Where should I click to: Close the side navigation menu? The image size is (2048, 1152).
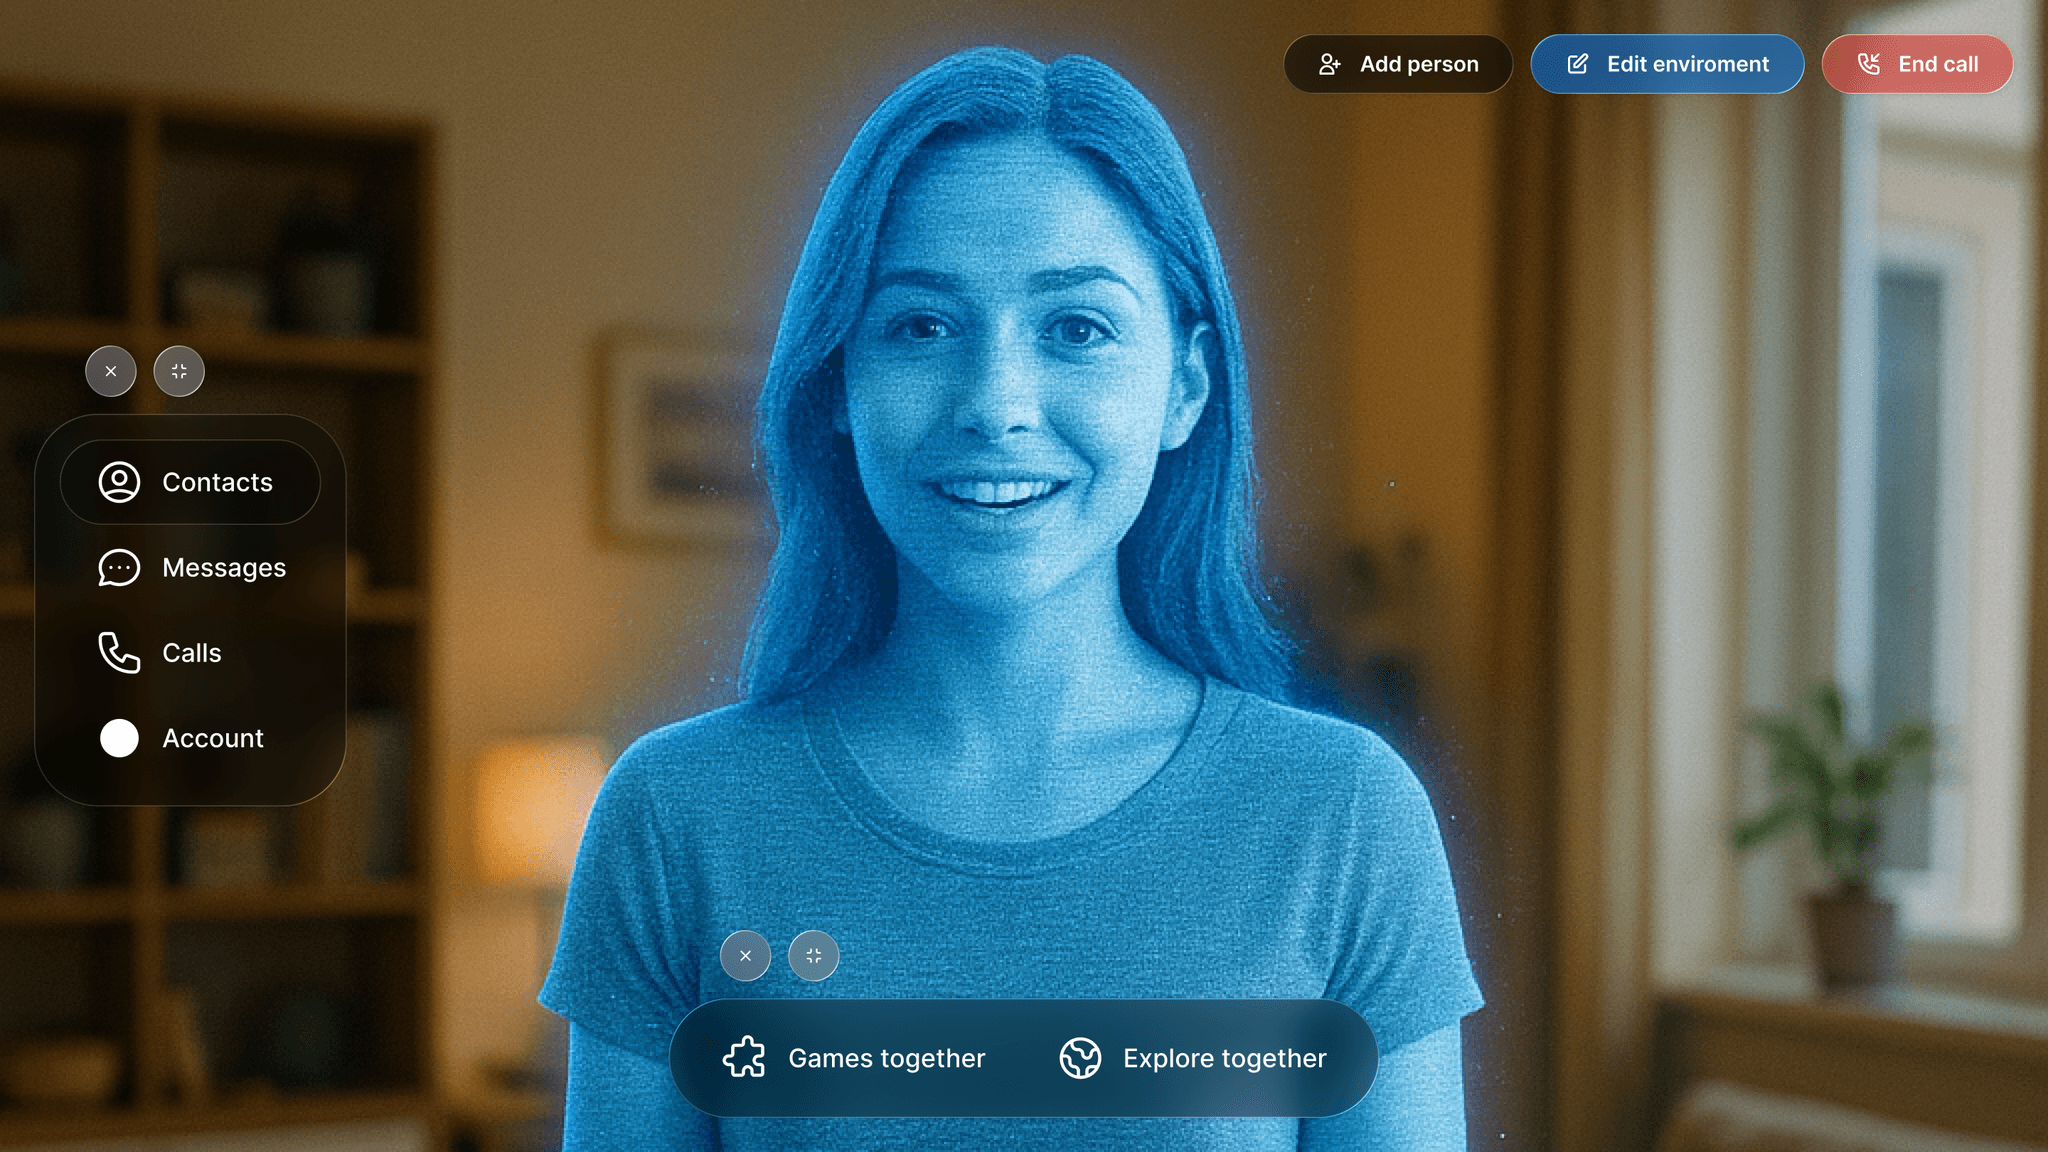[111, 371]
